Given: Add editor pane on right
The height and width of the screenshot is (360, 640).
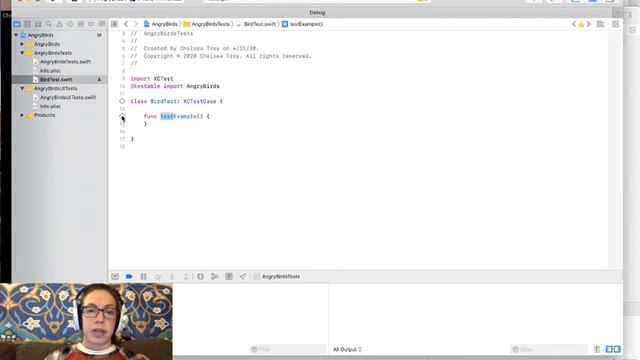Looking at the screenshot, I should point(616,24).
